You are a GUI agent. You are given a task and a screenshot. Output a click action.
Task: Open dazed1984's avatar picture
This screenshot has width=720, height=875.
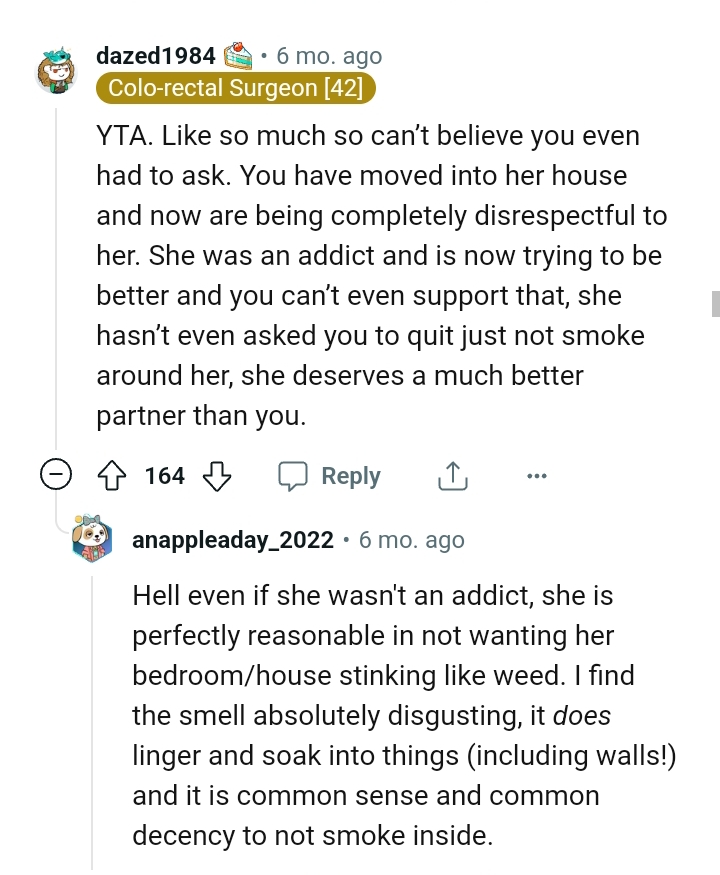click(x=57, y=70)
